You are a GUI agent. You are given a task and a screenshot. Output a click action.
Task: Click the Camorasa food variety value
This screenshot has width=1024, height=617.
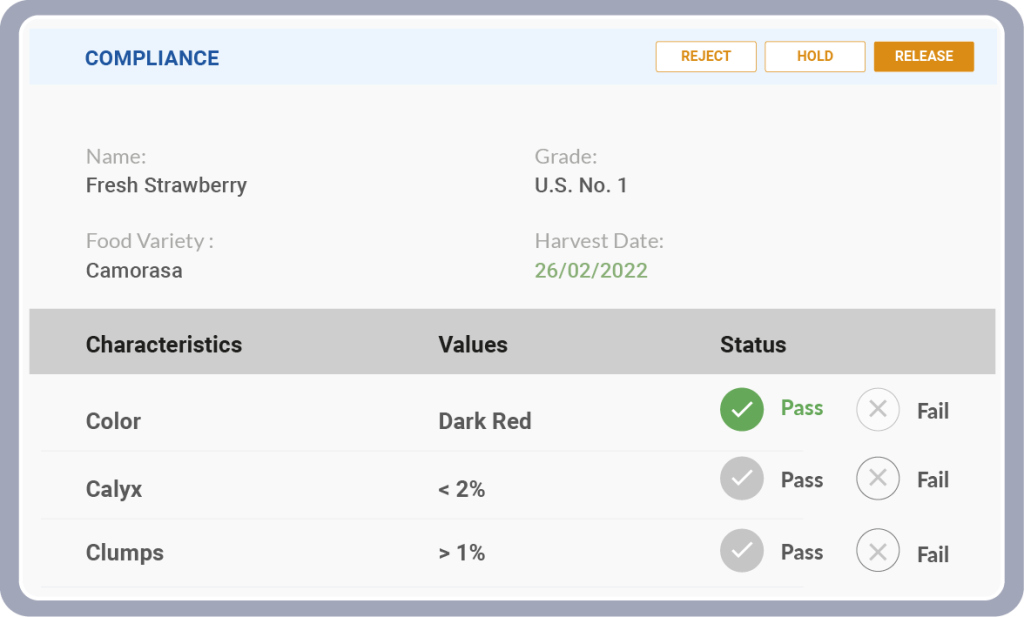[134, 271]
